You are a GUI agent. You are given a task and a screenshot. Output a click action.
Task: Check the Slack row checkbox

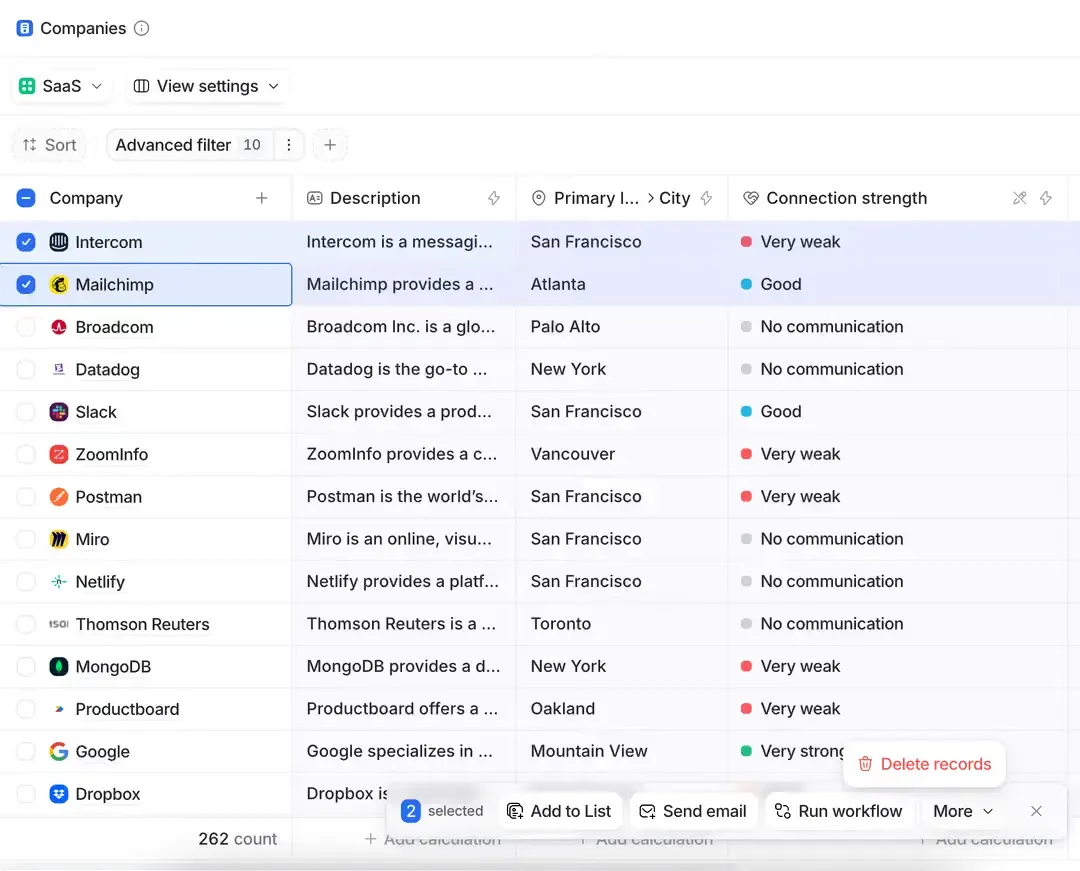[25, 412]
